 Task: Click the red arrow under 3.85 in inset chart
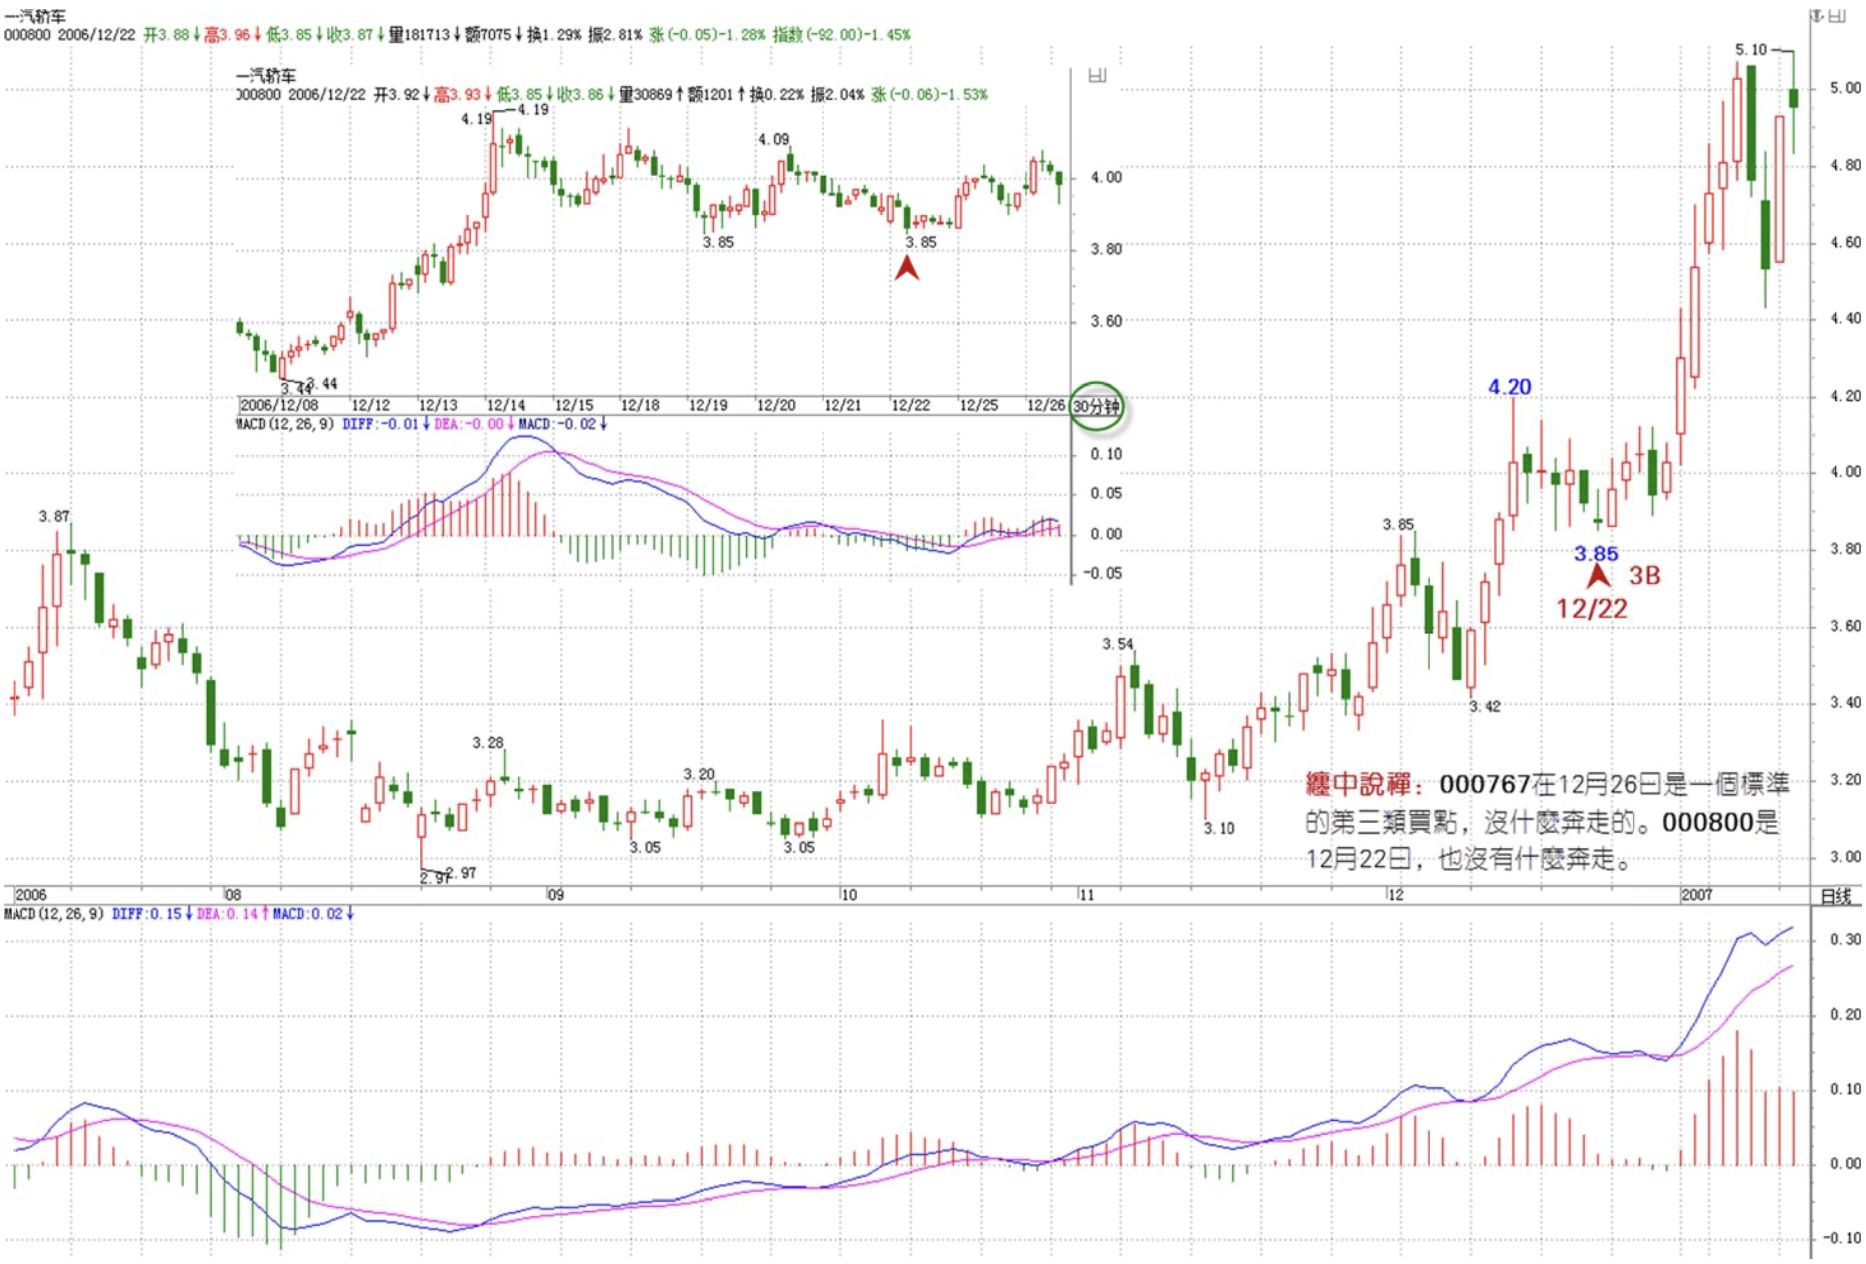pyautogui.click(x=907, y=267)
